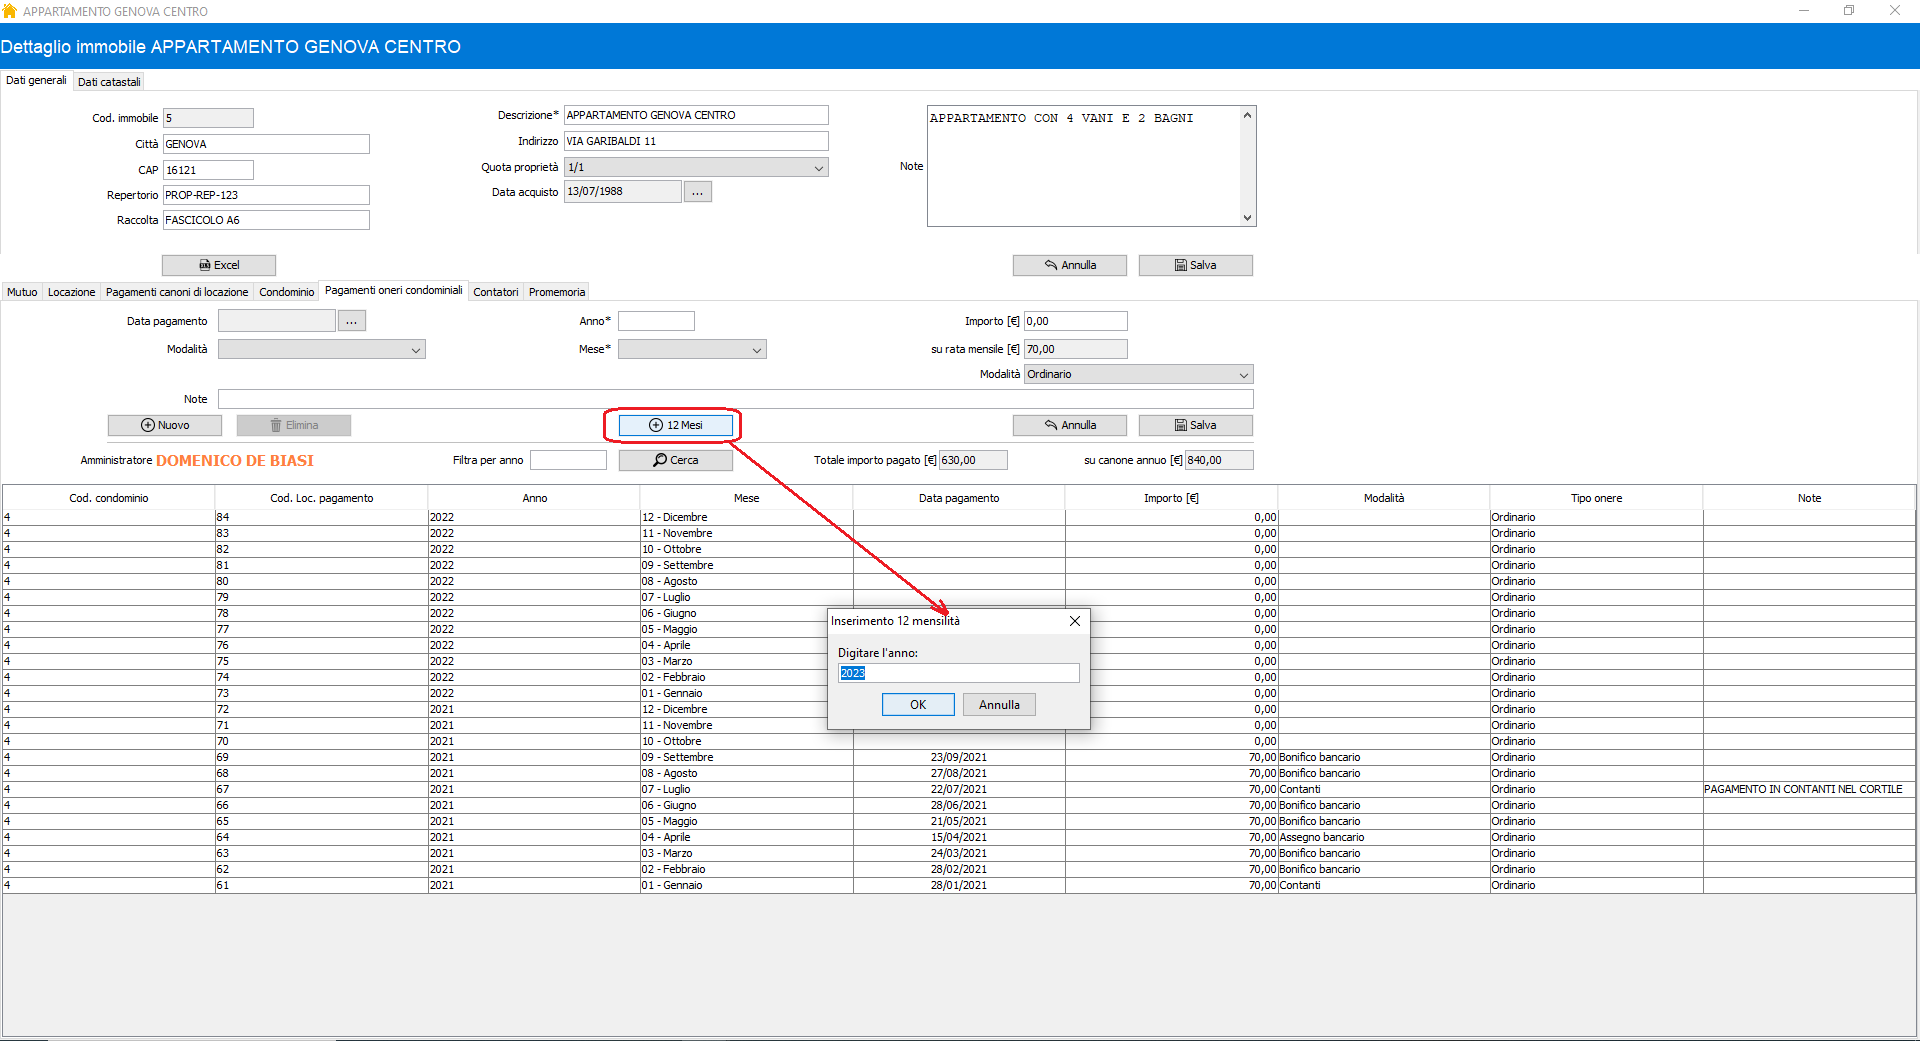Save the property details with upper Salva

1195,265
